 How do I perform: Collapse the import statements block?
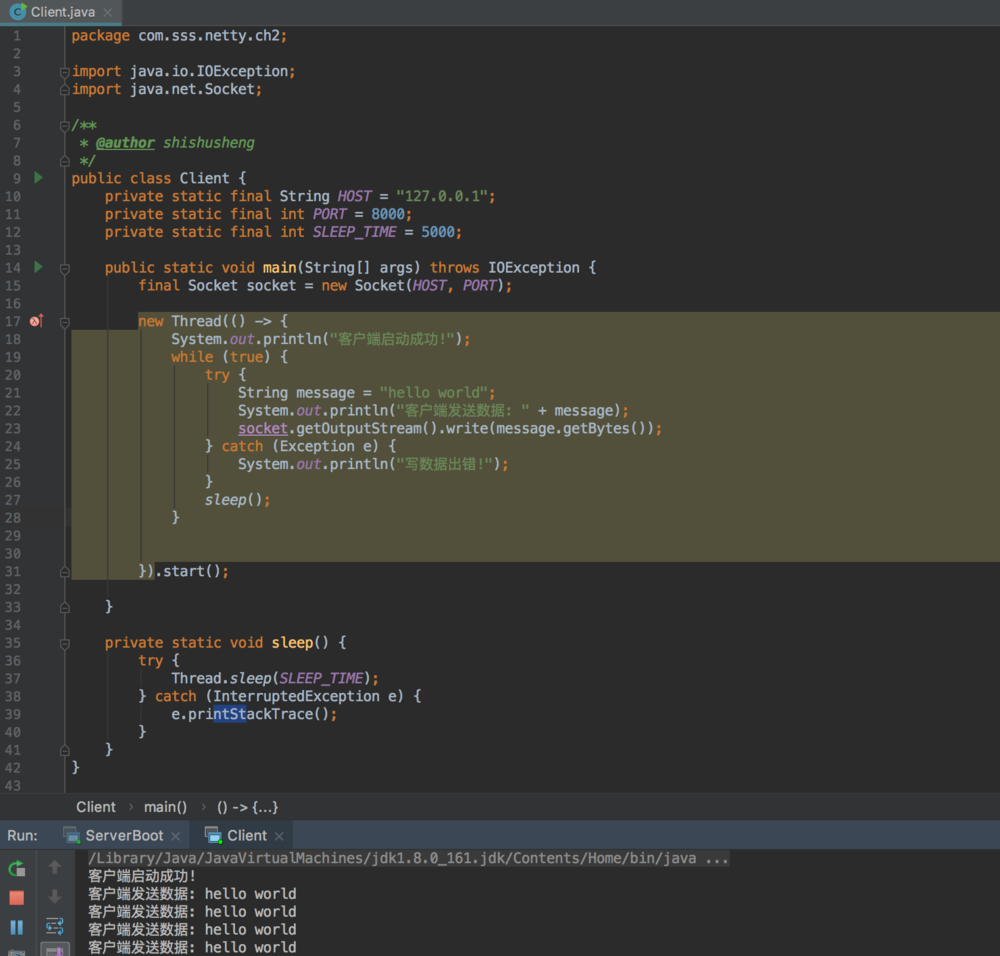tap(64, 72)
